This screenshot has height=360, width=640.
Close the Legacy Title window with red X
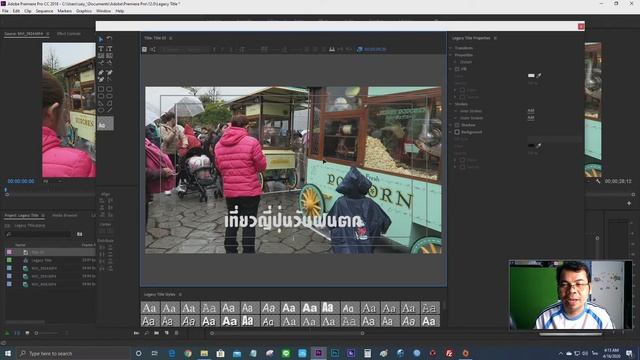click(581, 27)
